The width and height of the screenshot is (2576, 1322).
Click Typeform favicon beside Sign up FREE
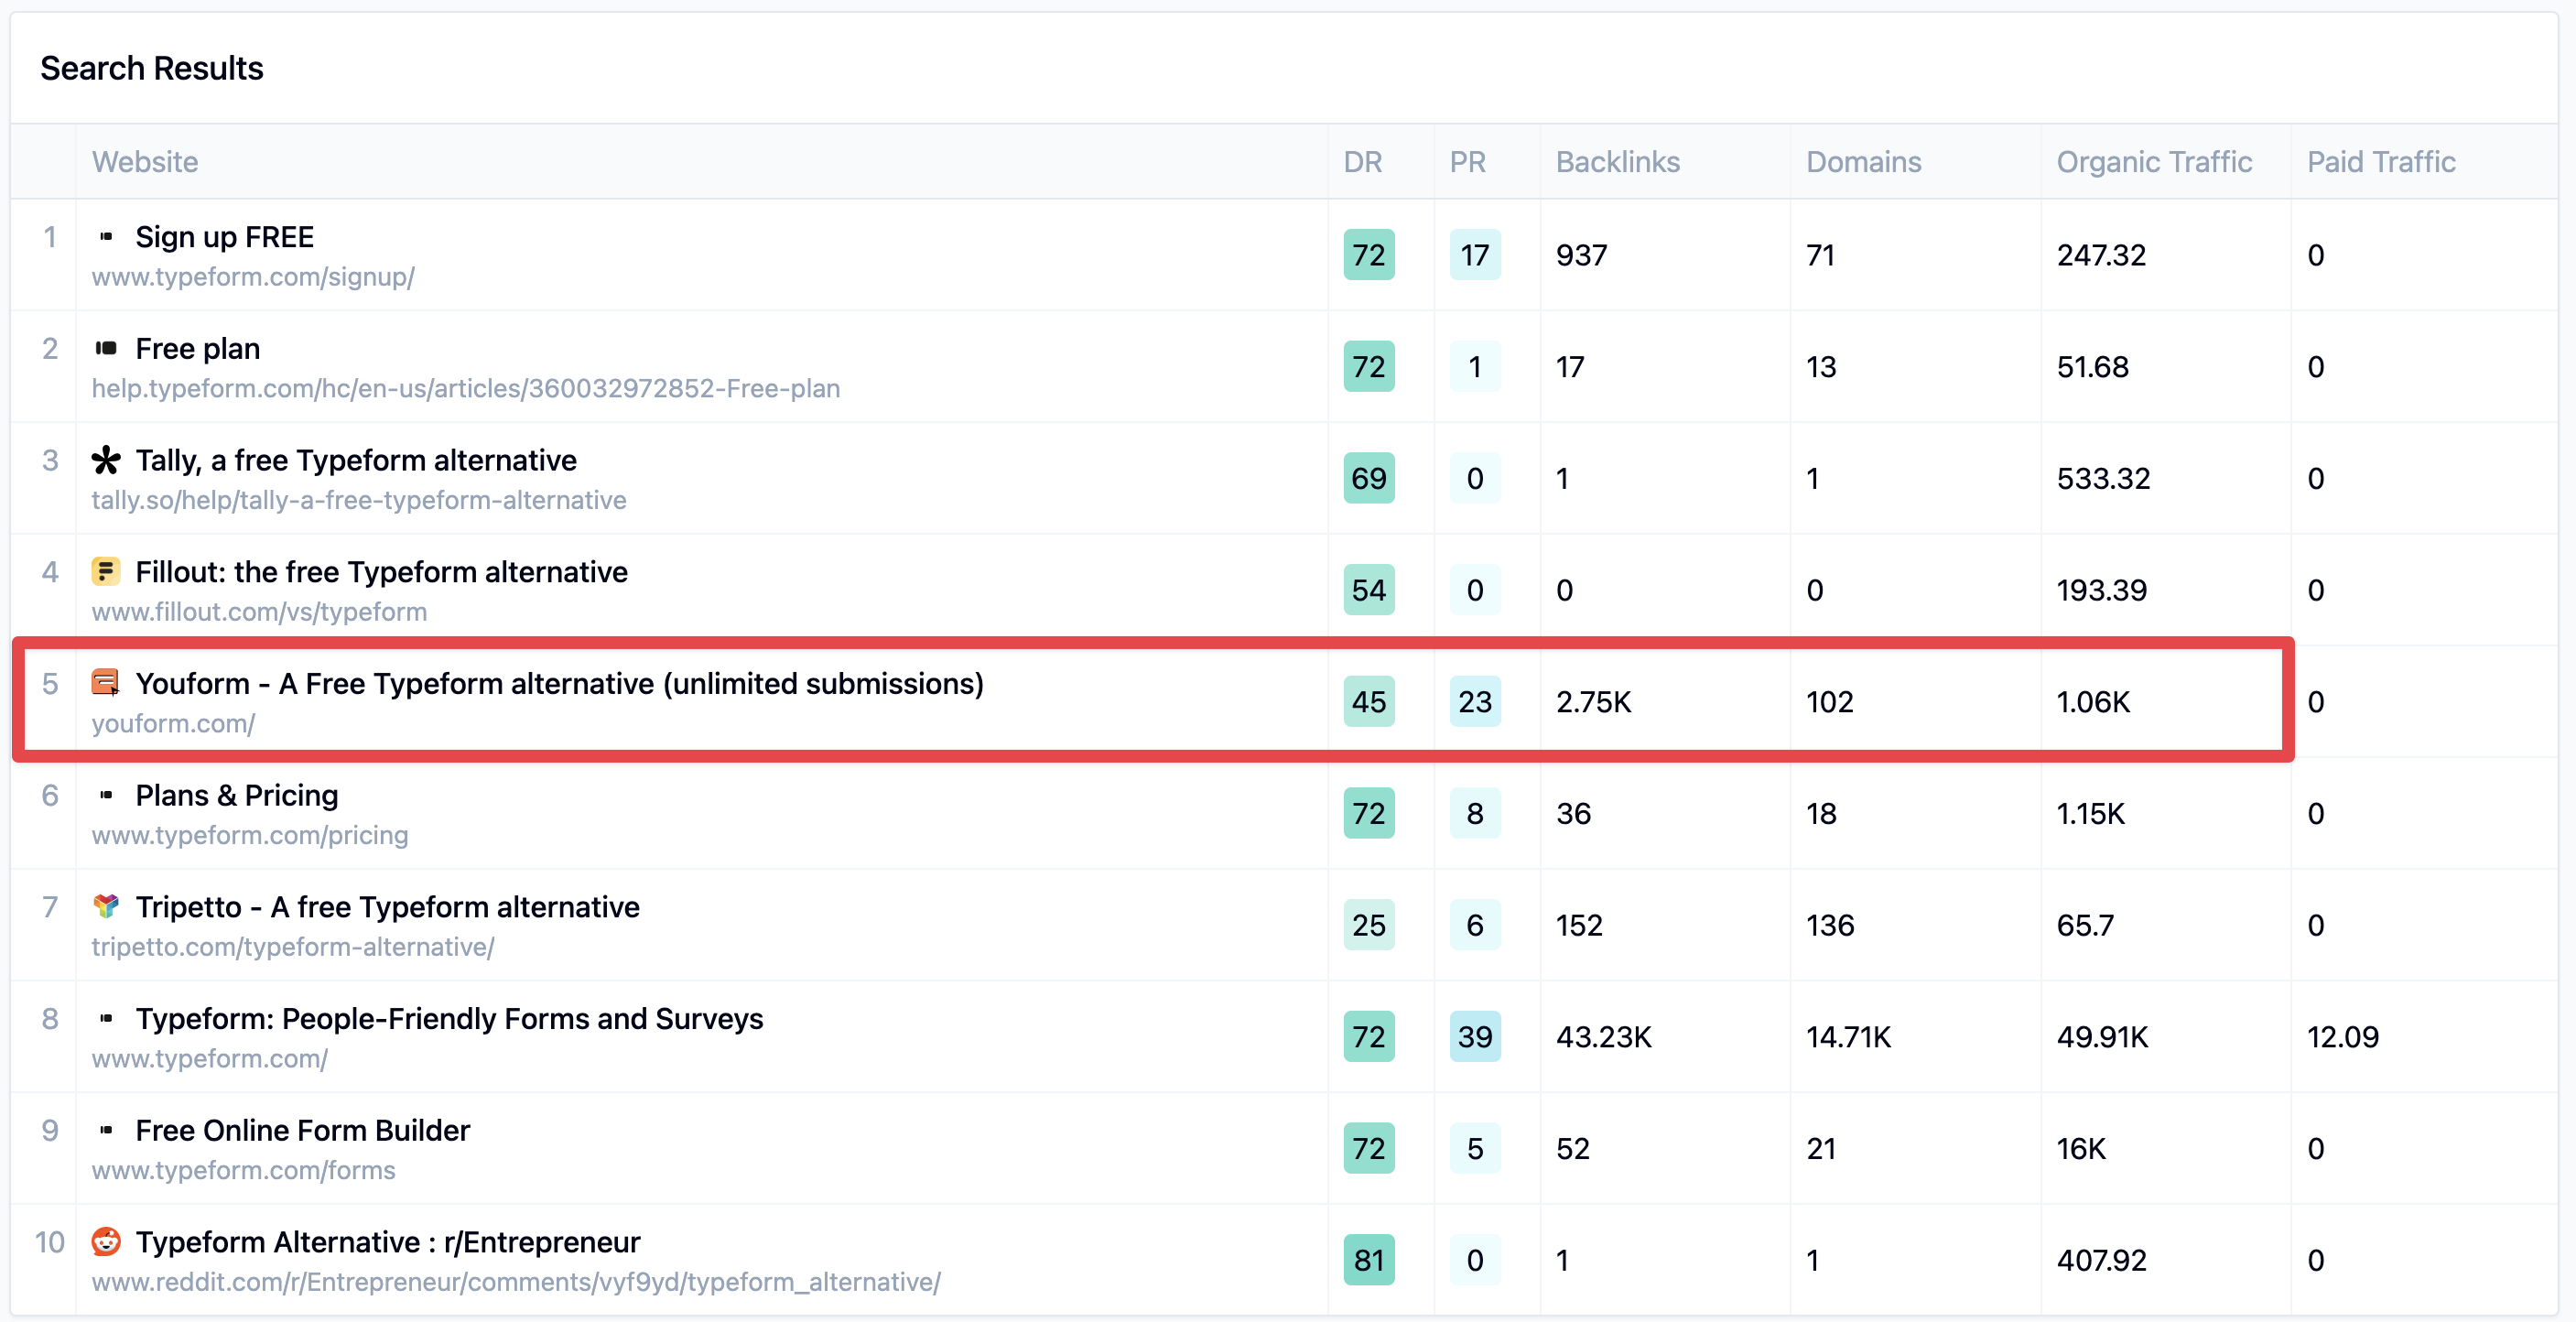(106, 237)
